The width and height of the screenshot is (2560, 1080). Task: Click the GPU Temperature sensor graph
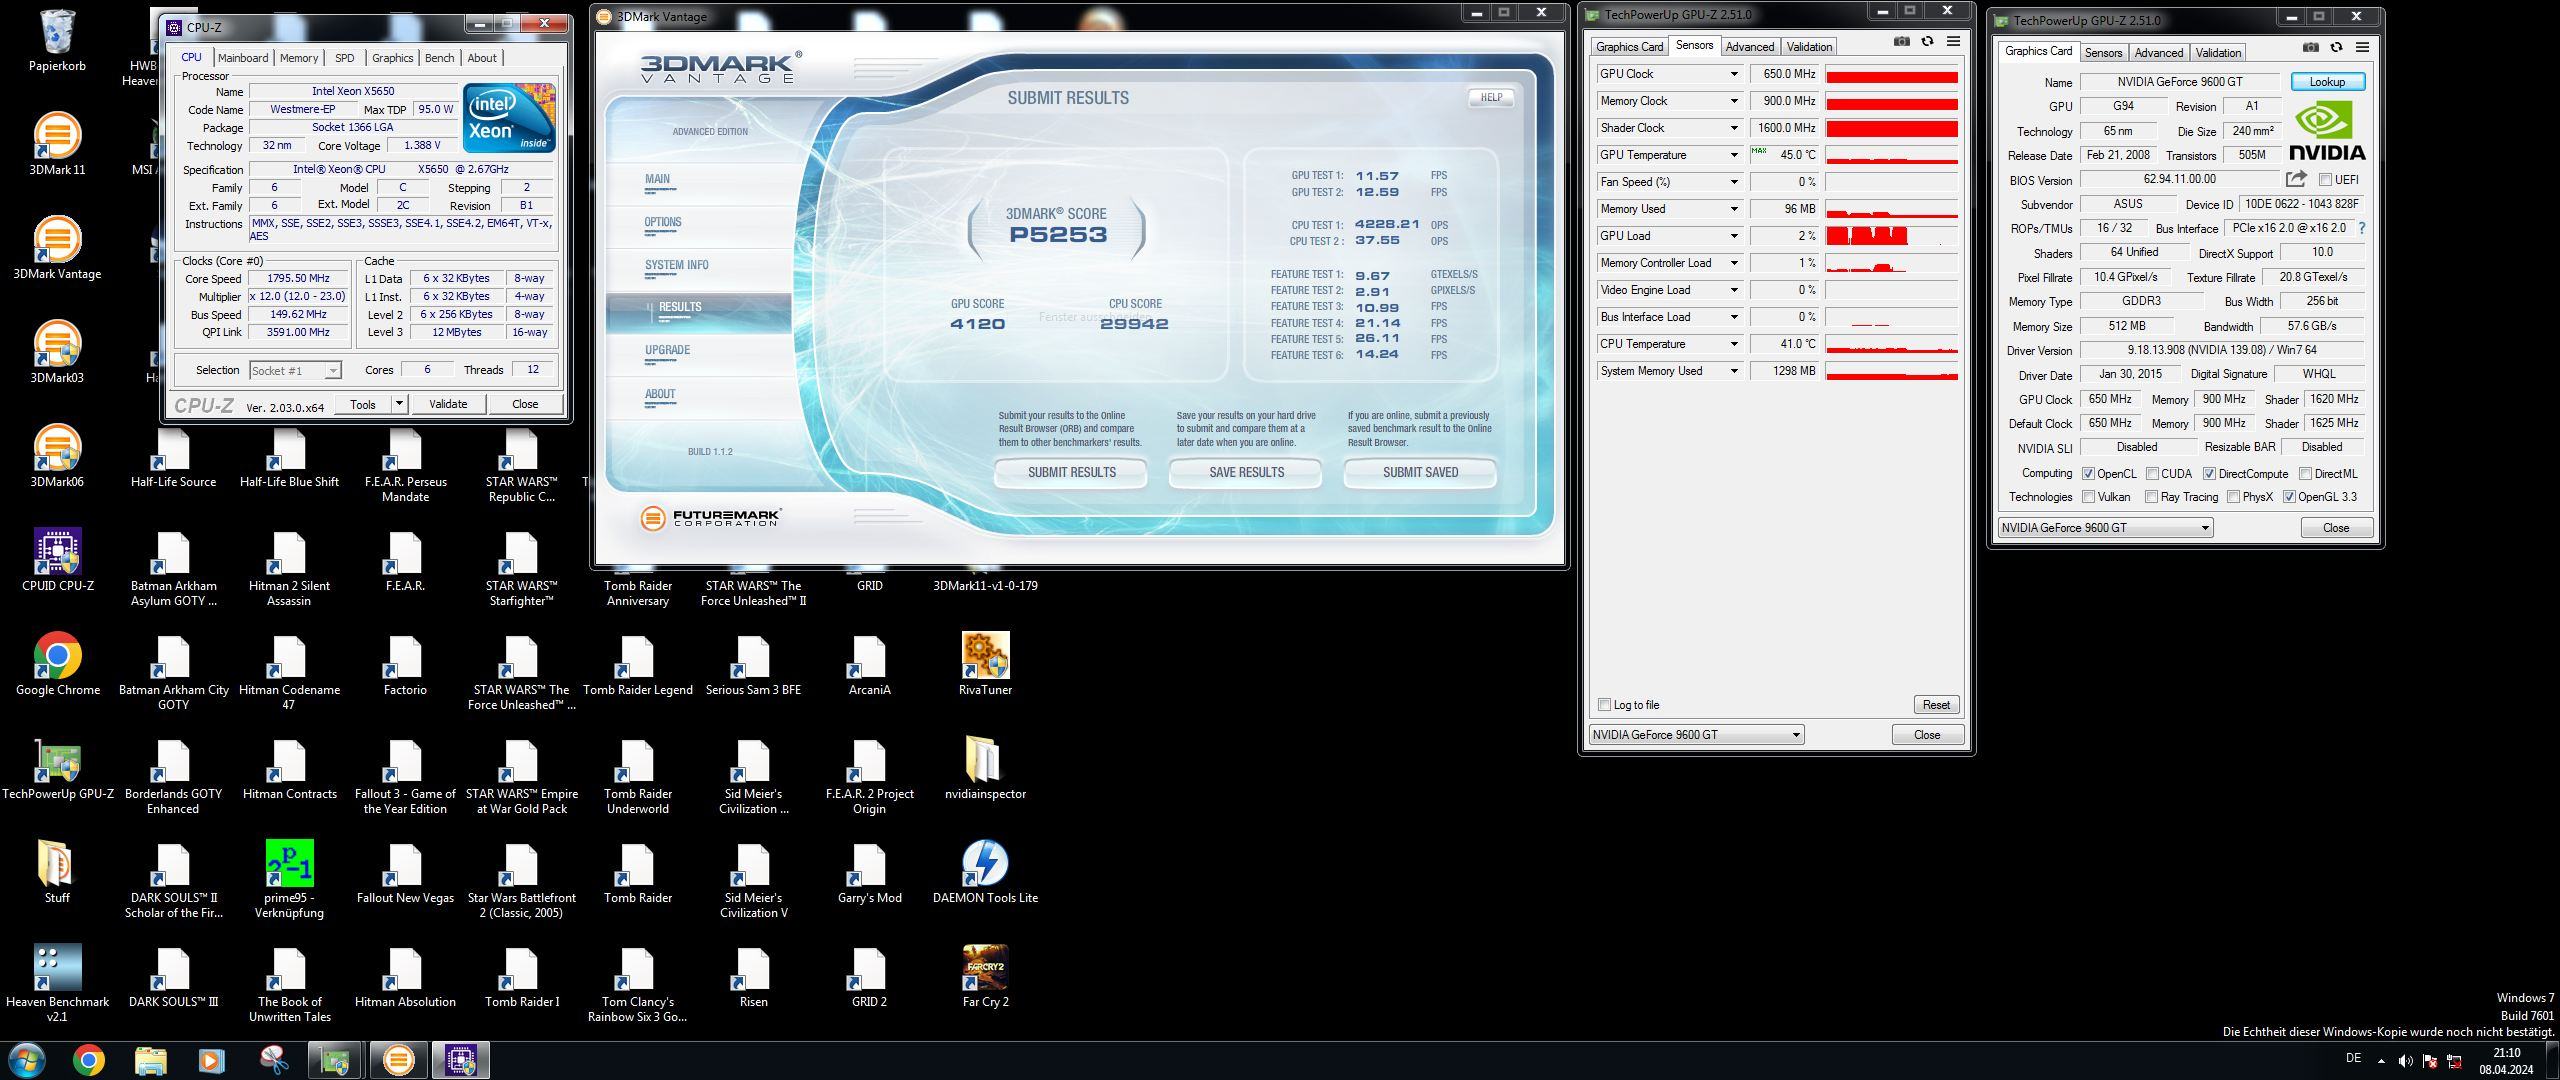point(1891,155)
